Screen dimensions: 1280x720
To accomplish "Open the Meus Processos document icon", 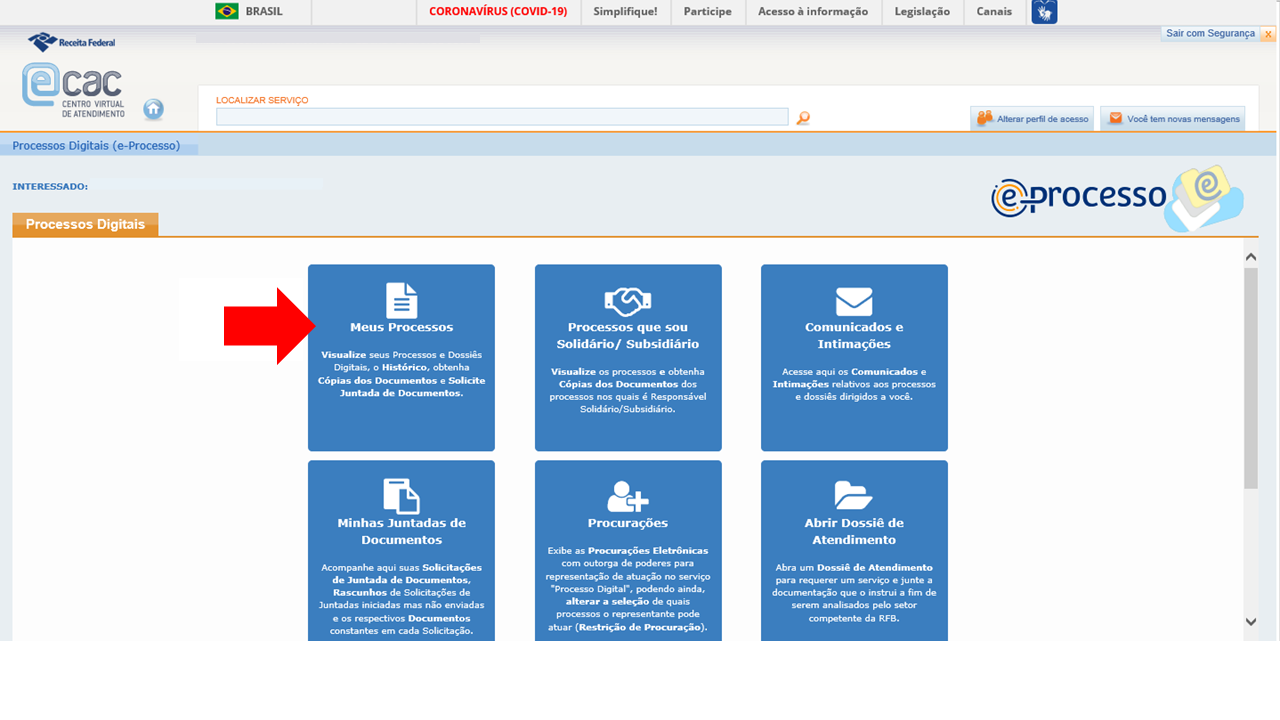I will click(x=401, y=300).
